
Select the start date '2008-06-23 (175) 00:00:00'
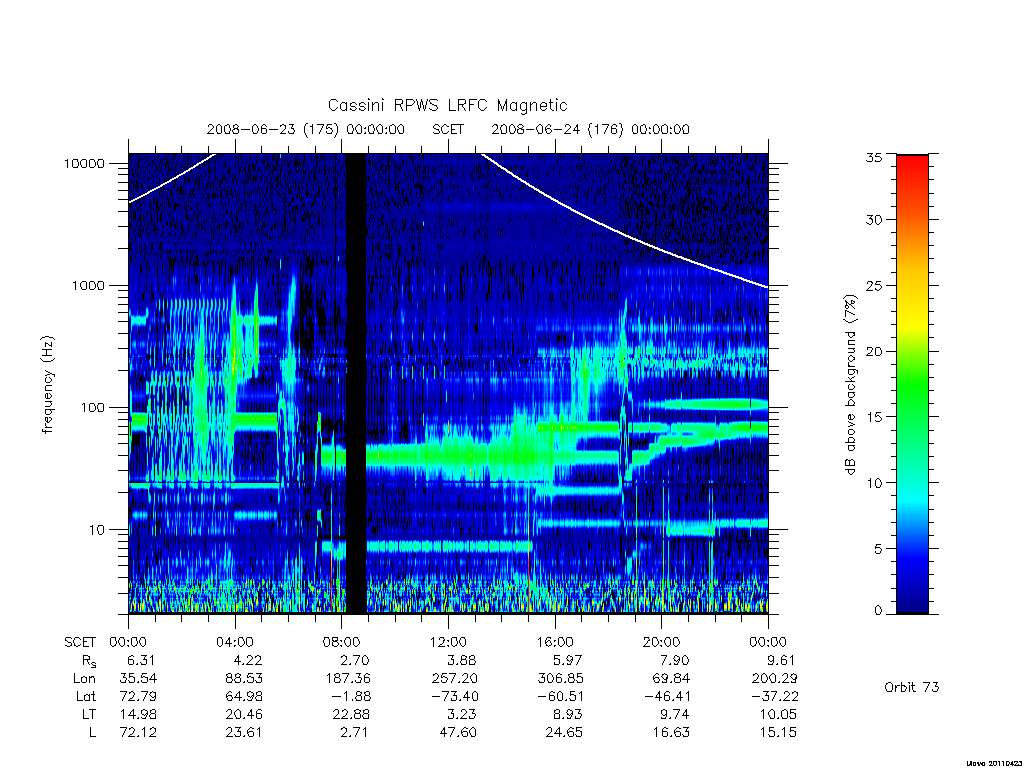click(x=306, y=129)
